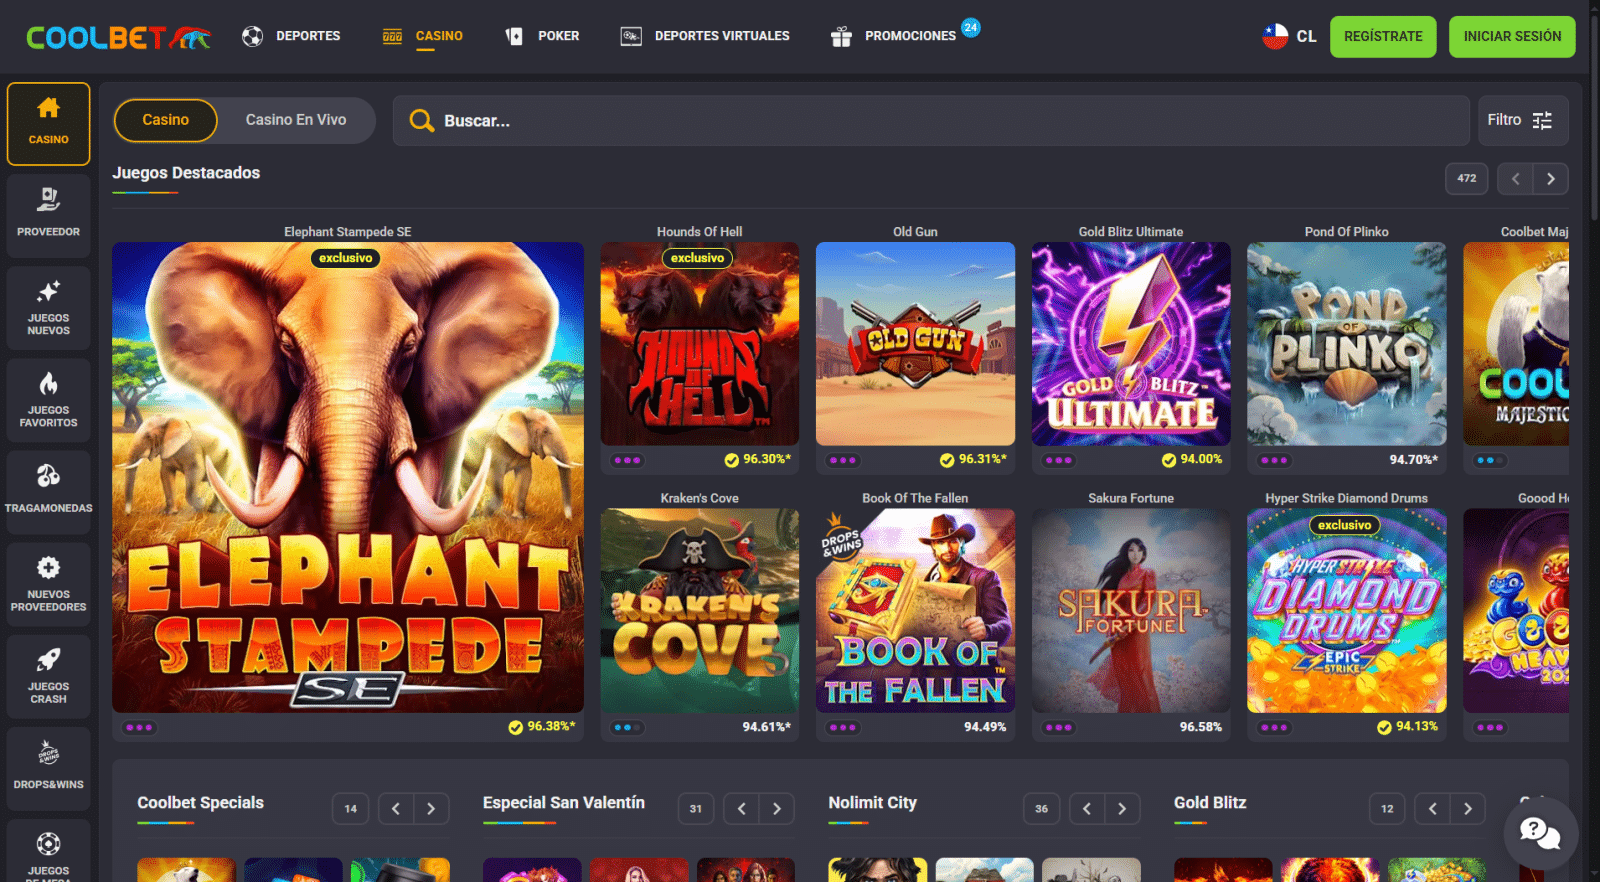Click verified RTP 94.00% check icon
Screen dimensions: 1600x882
click(x=1169, y=460)
